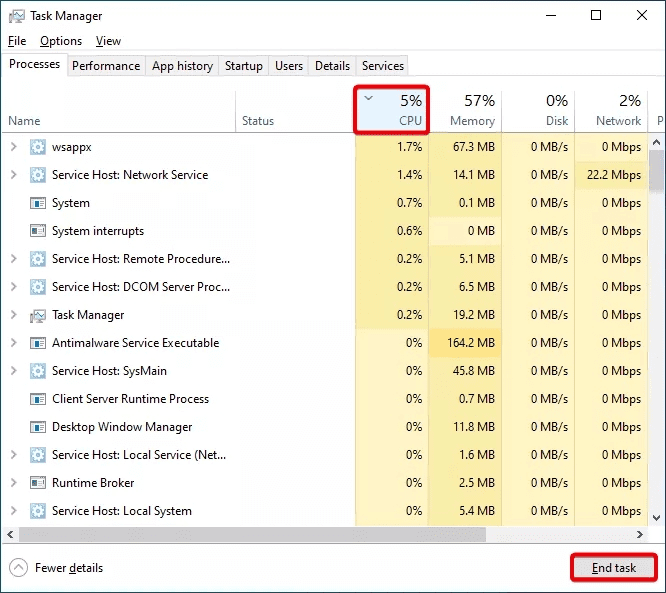Click the horizontal scrollbar thumb
666x593 pixels.
pyautogui.click(x=252, y=534)
